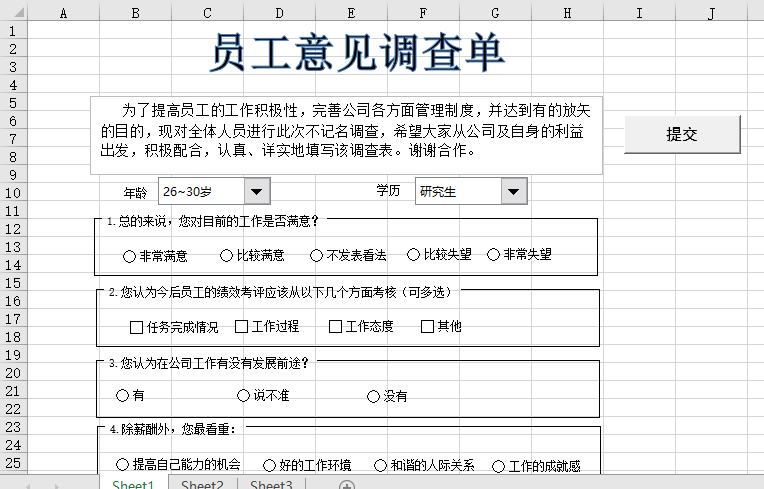
Task: Click the 员工意见调查单 title artwork
Action: click(357, 53)
